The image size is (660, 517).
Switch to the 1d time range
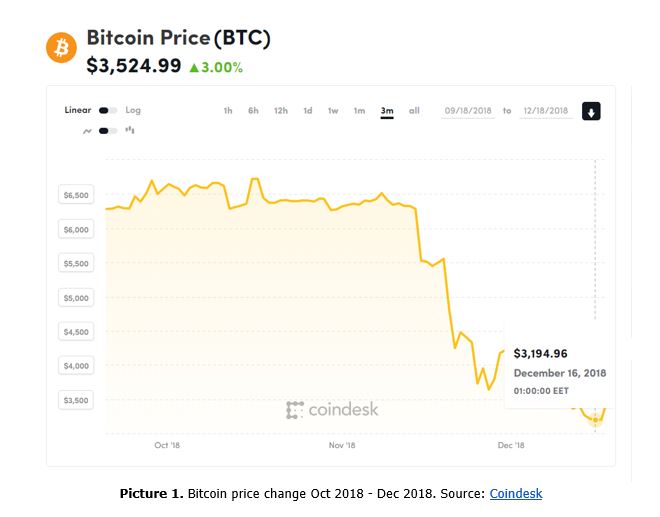pos(308,110)
